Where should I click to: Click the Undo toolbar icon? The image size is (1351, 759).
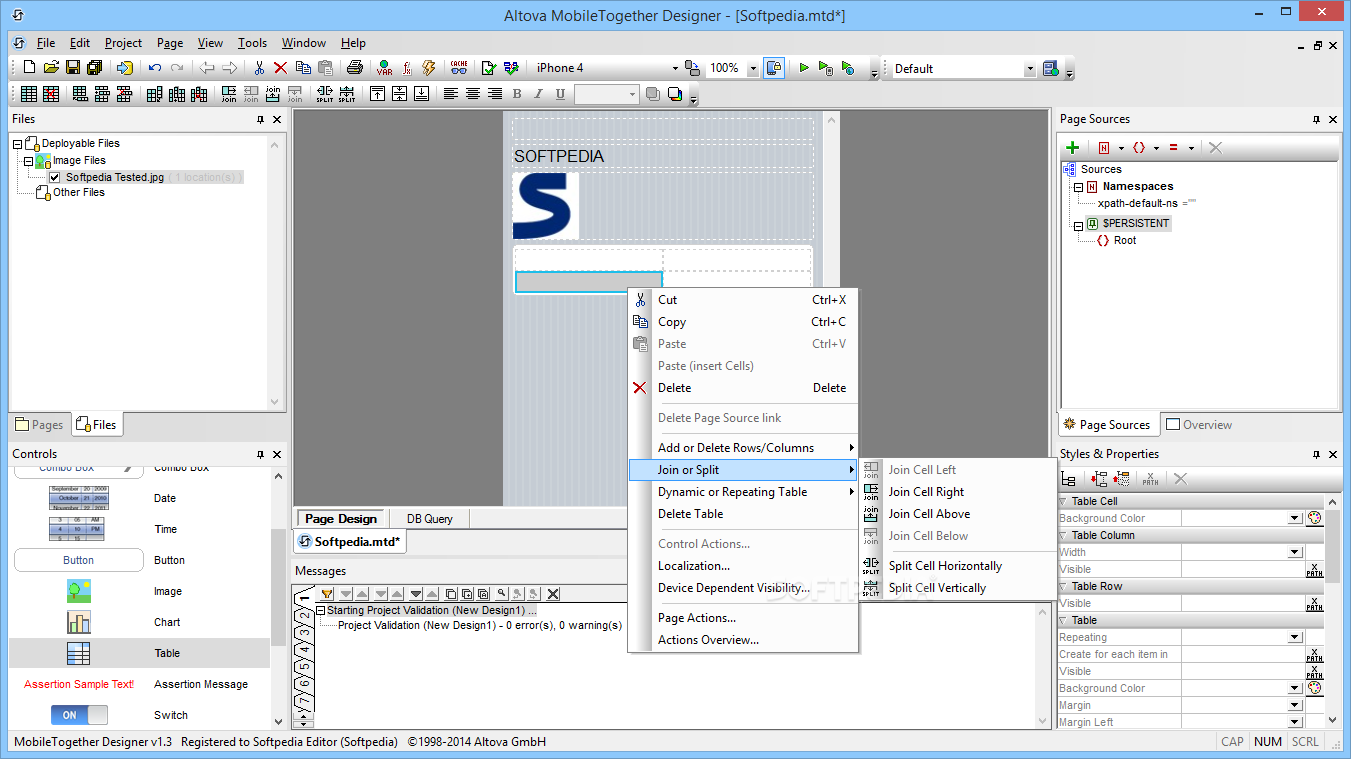tap(155, 68)
